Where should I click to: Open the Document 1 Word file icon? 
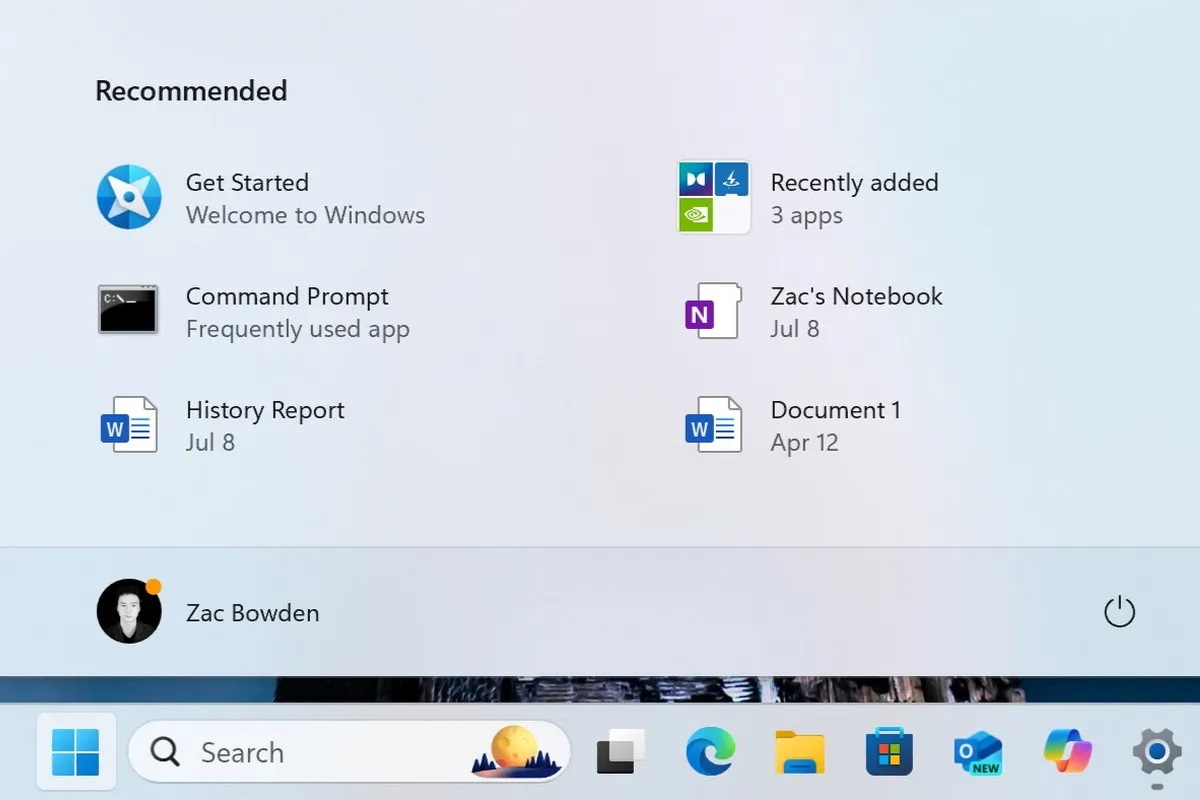713,425
